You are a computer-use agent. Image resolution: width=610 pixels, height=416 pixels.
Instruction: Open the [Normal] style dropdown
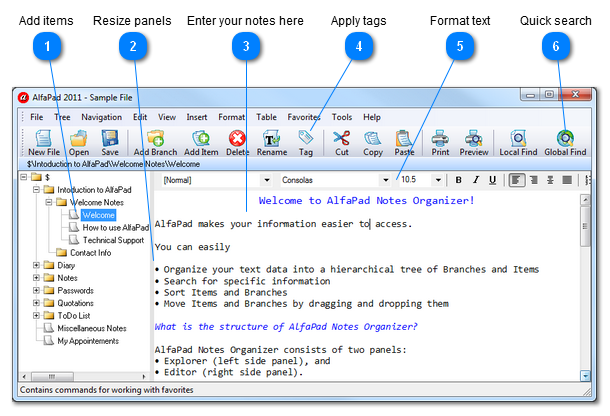267,180
